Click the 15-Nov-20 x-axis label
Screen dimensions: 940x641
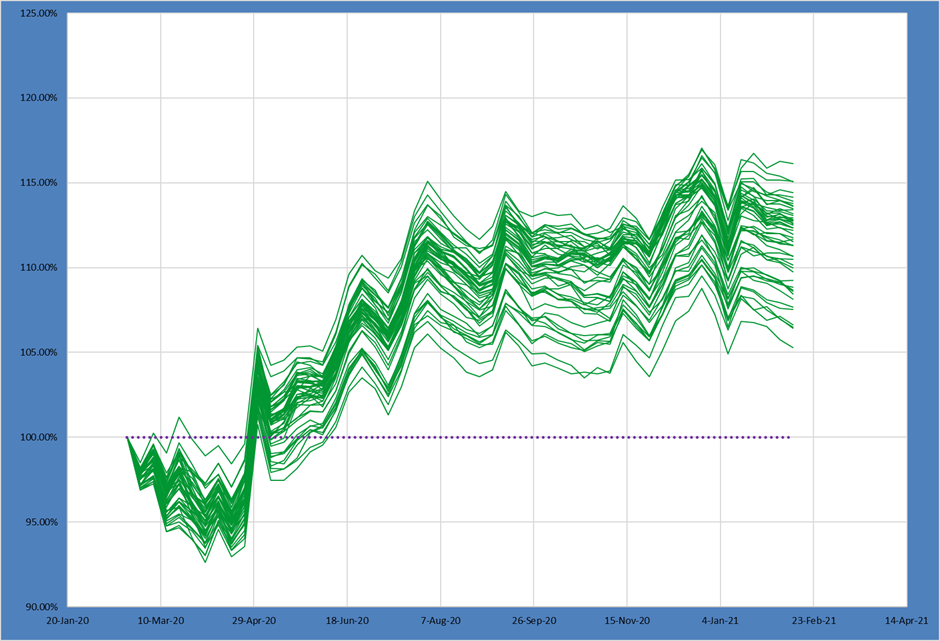pyautogui.click(x=627, y=621)
